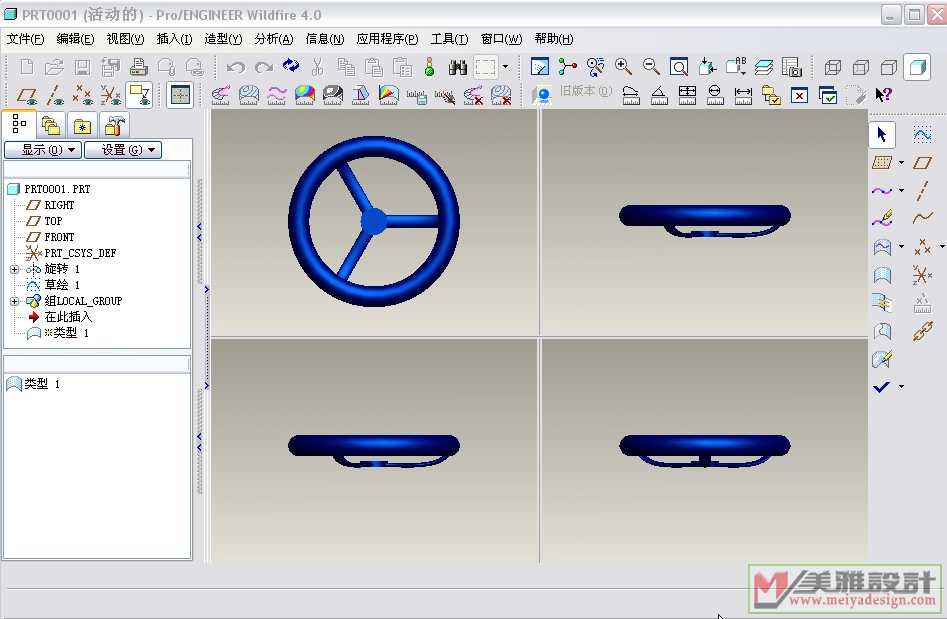The height and width of the screenshot is (619, 947).
Task: Open the 造型(Y) menu
Action: (x=223, y=39)
